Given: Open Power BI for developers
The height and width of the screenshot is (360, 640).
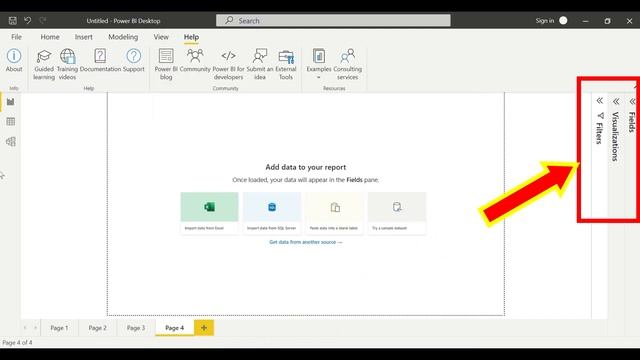Looking at the screenshot, I should click(x=229, y=64).
